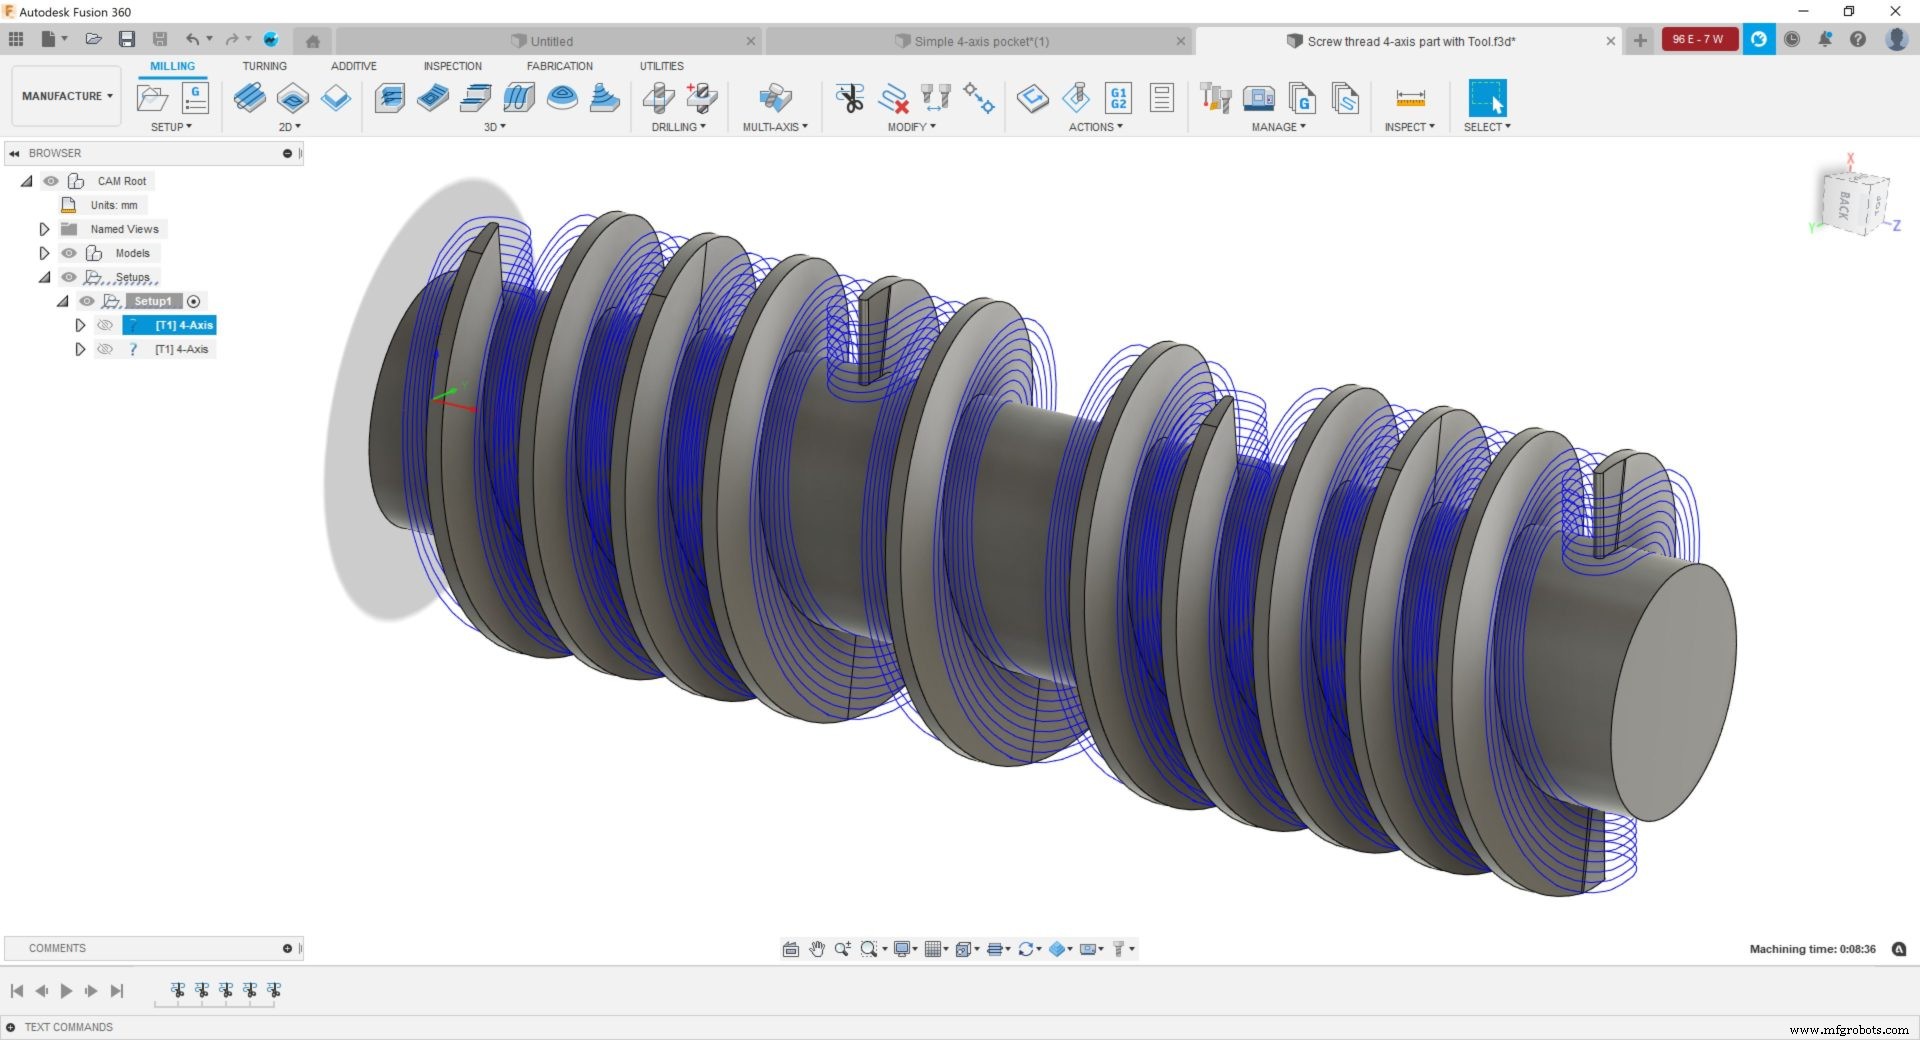1920x1040 pixels.
Task: Toggle visibility of CAM Root
Action: (x=52, y=181)
